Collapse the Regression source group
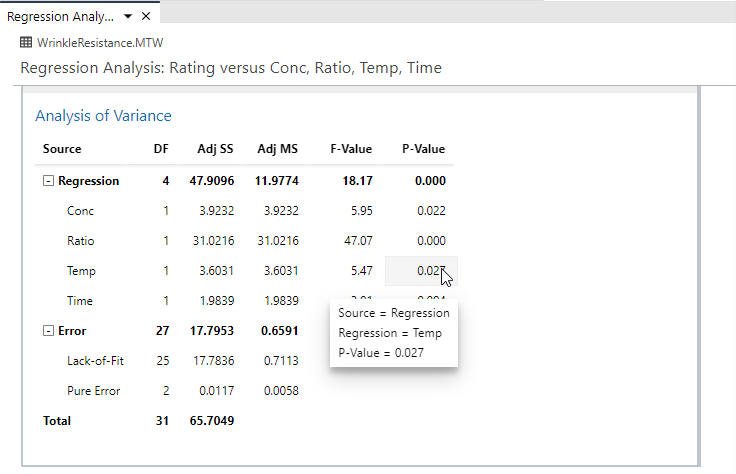The width and height of the screenshot is (736, 474). coord(48,181)
